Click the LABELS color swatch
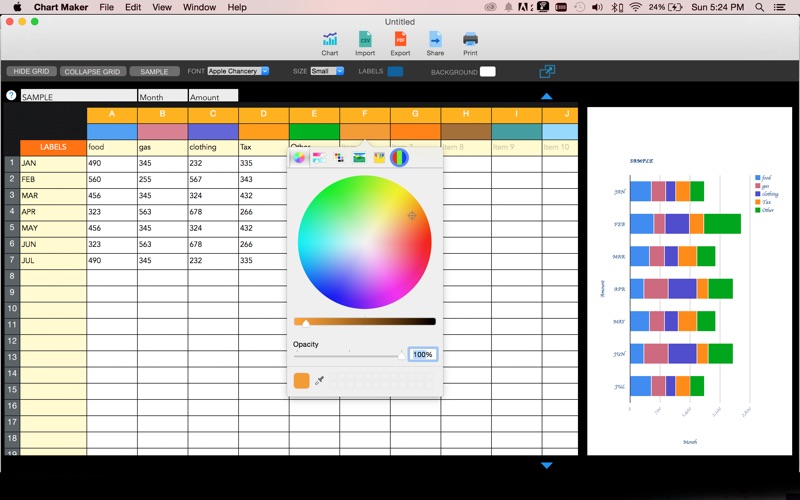 click(x=395, y=71)
